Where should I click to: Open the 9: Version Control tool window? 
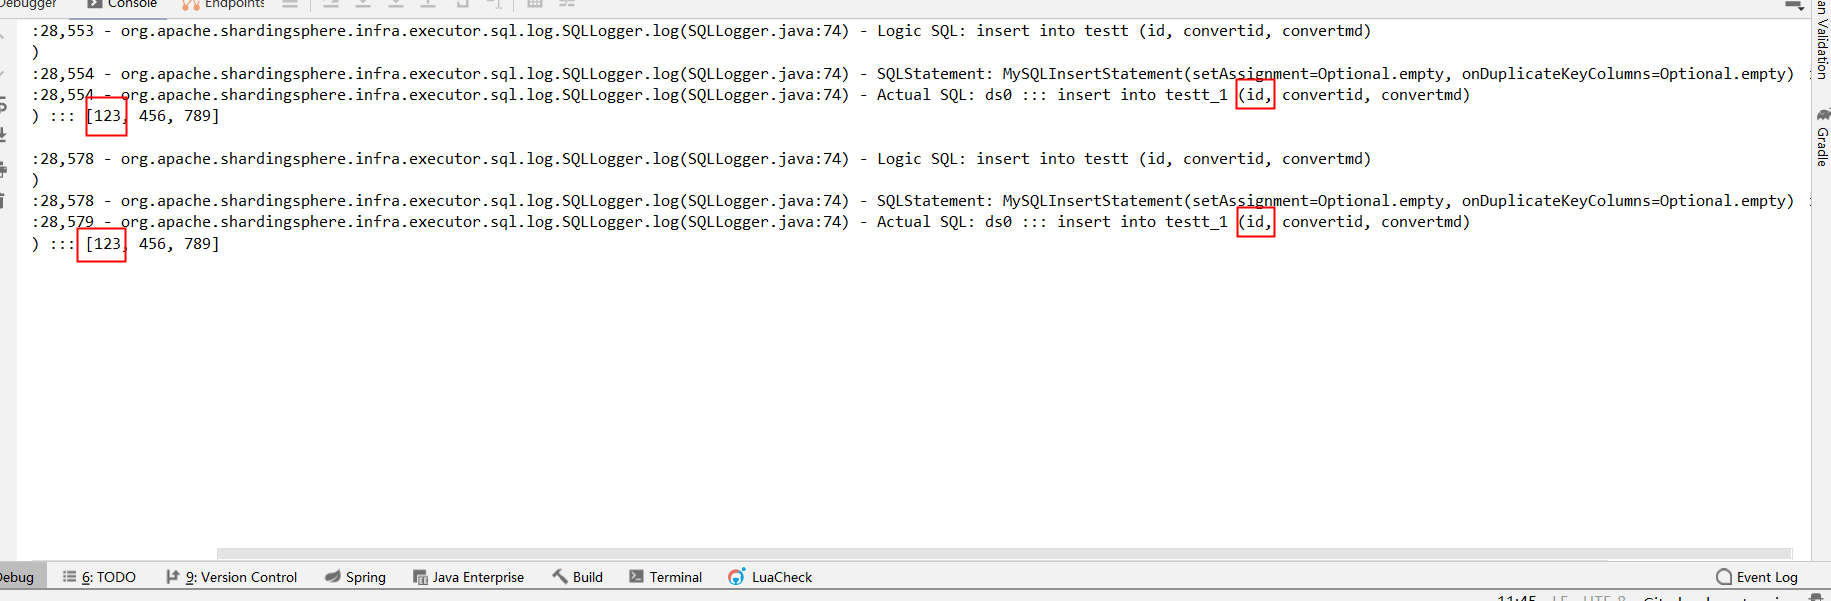[231, 577]
